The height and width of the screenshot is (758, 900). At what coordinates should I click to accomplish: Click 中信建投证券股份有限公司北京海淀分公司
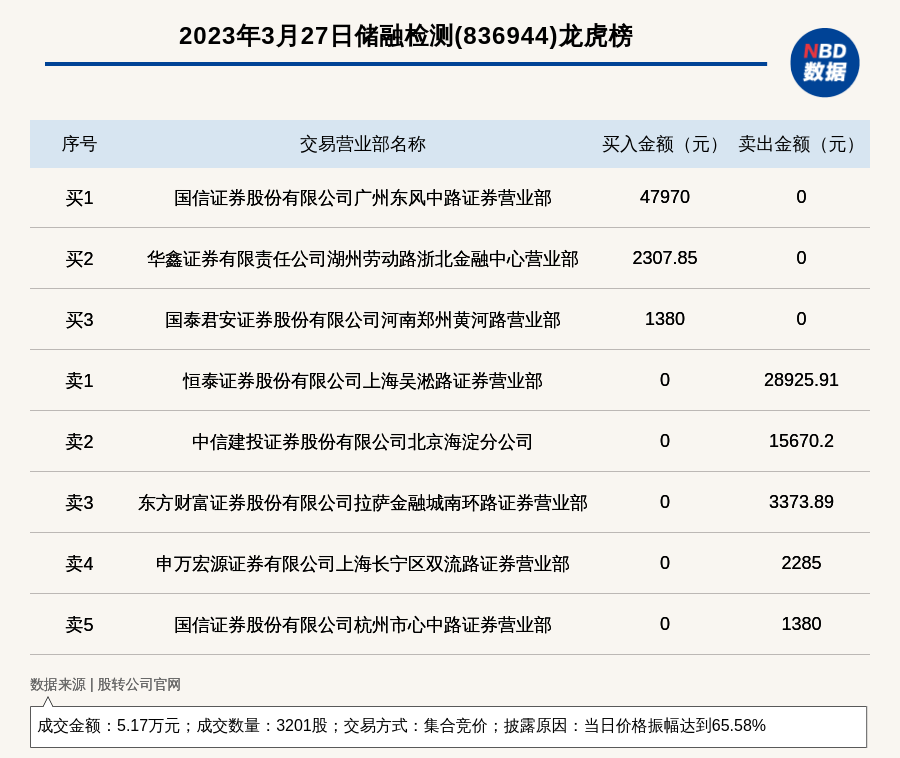(363, 442)
